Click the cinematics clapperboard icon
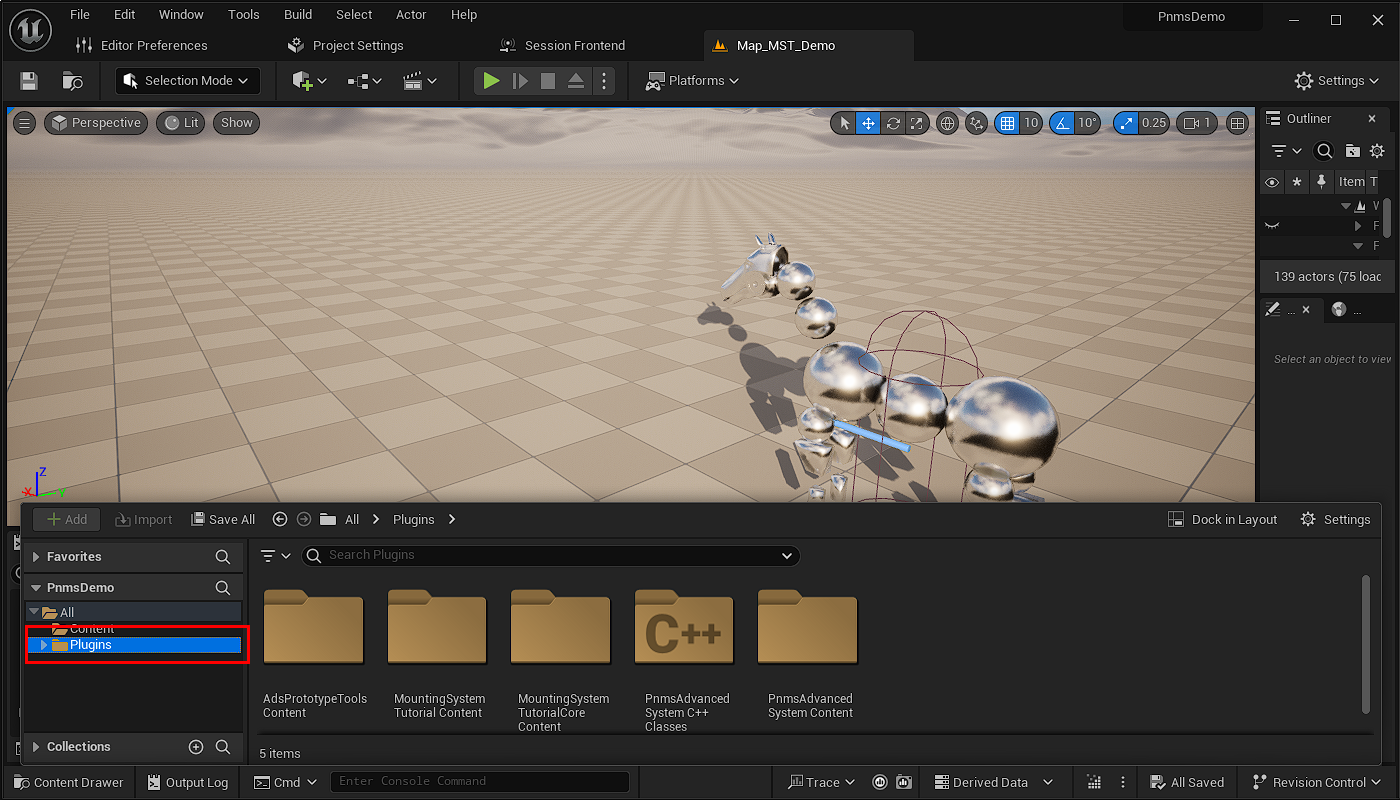The height and width of the screenshot is (800, 1400). click(x=411, y=81)
